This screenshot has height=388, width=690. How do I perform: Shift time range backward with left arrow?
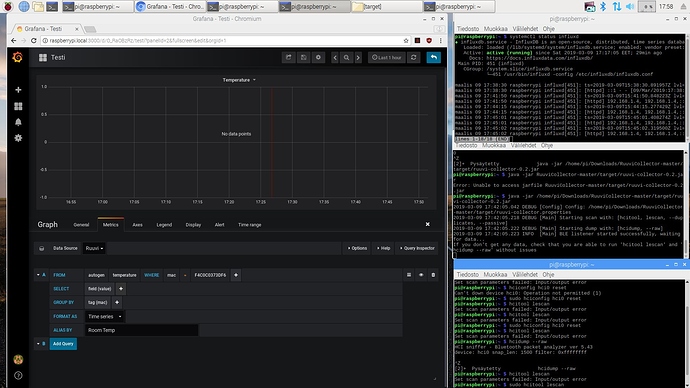335,57
